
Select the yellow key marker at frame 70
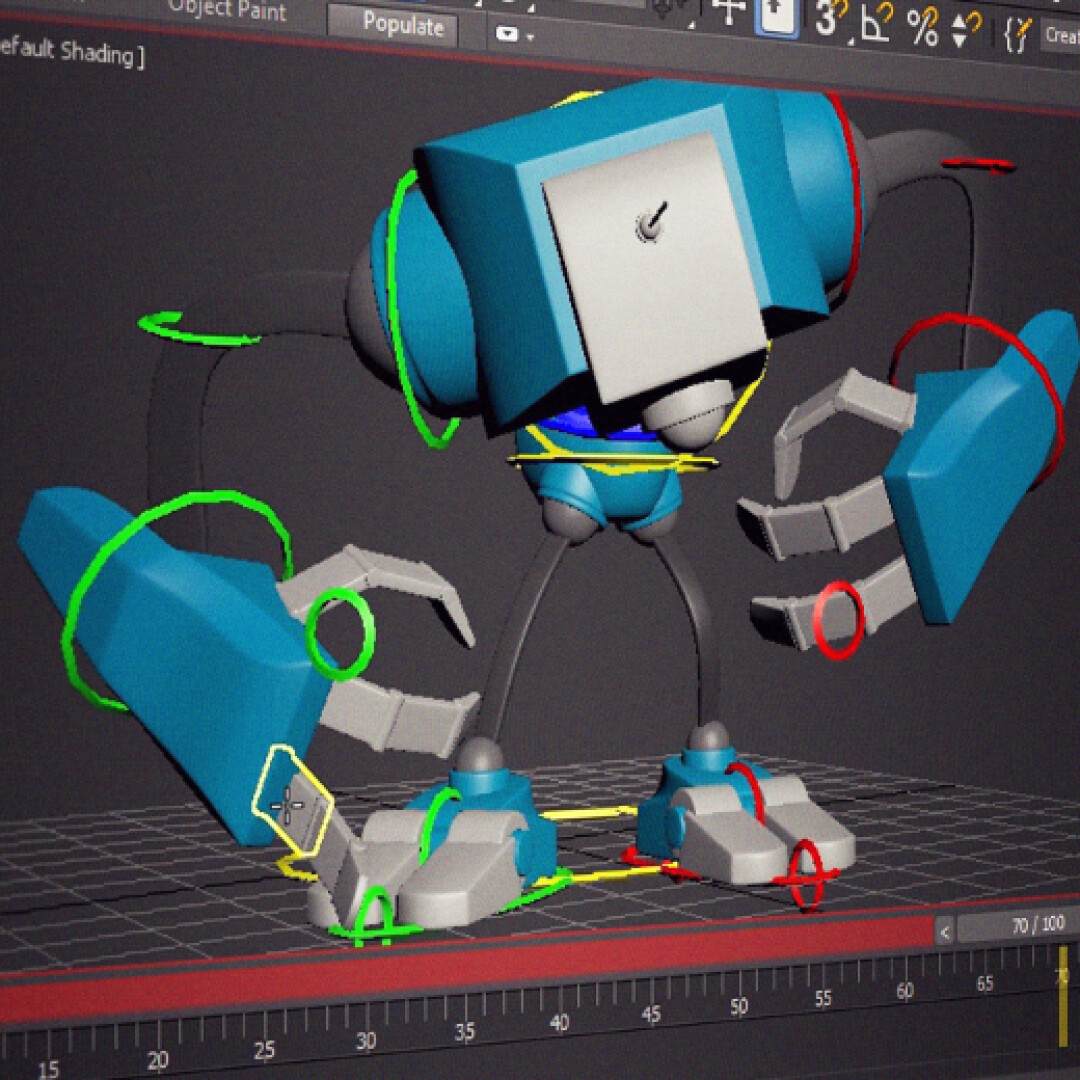[1063, 997]
